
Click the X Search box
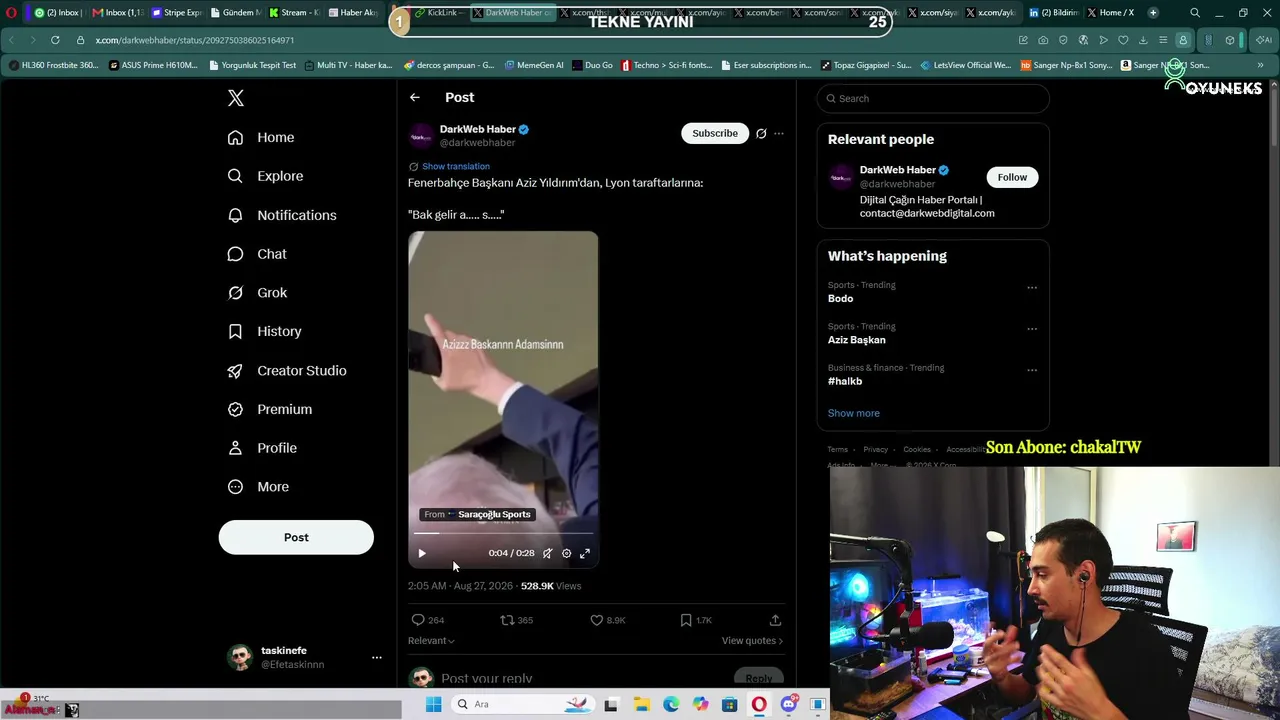pos(933,98)
